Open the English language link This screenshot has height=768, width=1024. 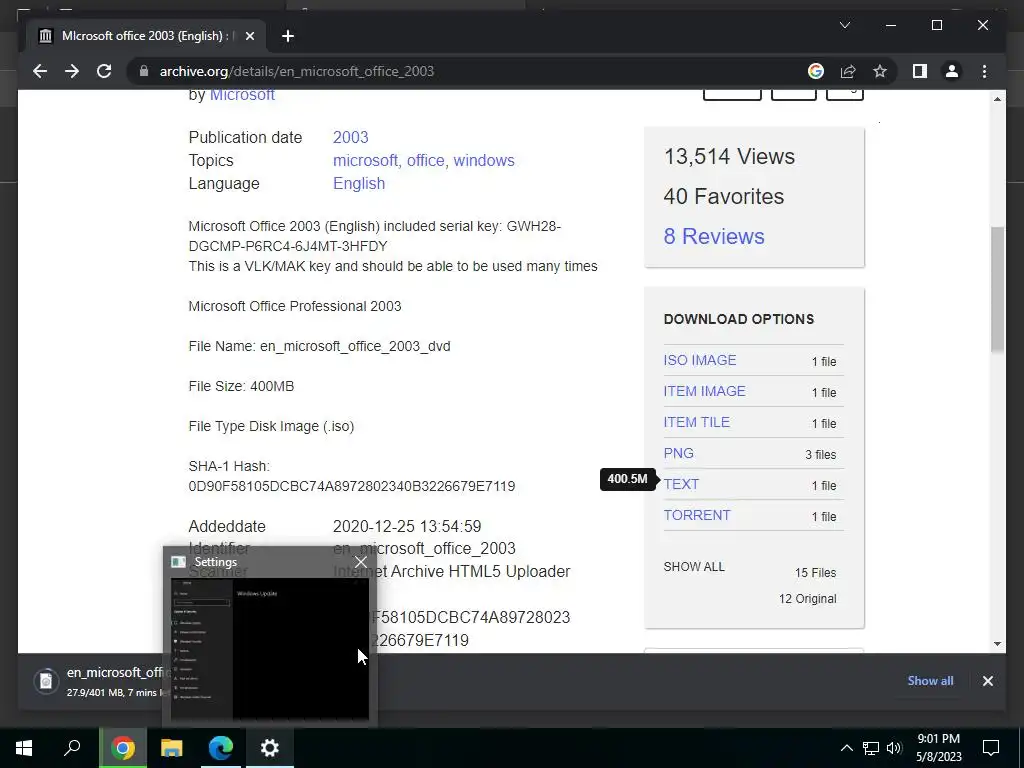359,184
